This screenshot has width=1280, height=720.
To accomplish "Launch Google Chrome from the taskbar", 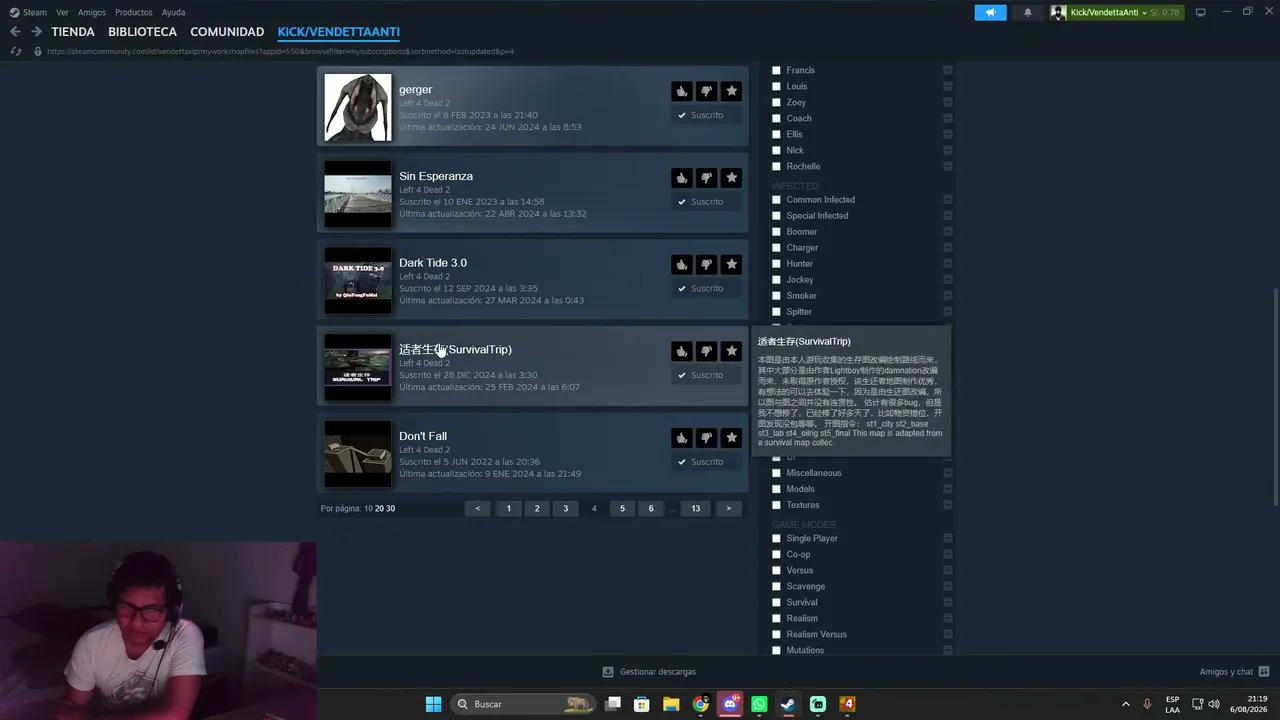I will (x=700, y=704).
